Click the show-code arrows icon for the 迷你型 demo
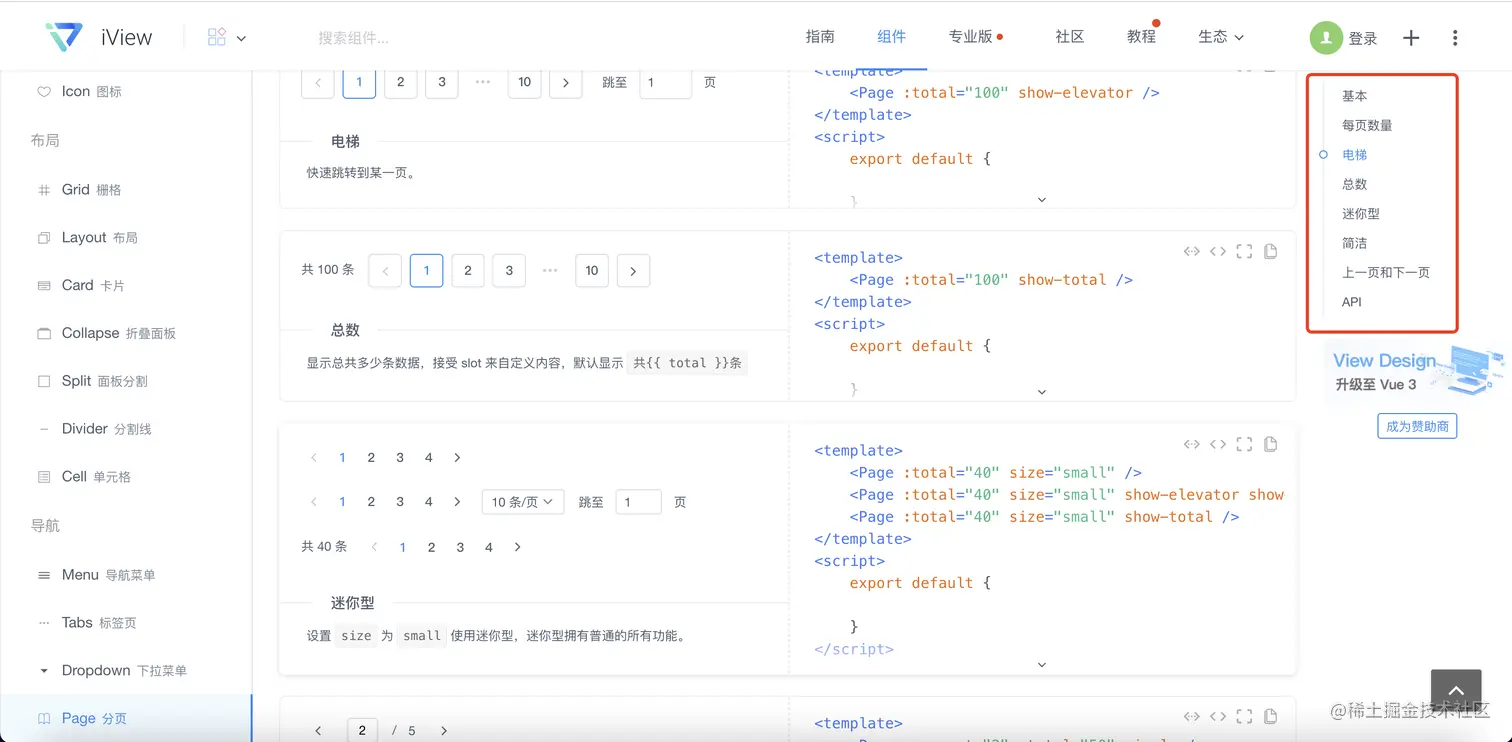This screenshot has height=742, width=1512. [1191, 444]
